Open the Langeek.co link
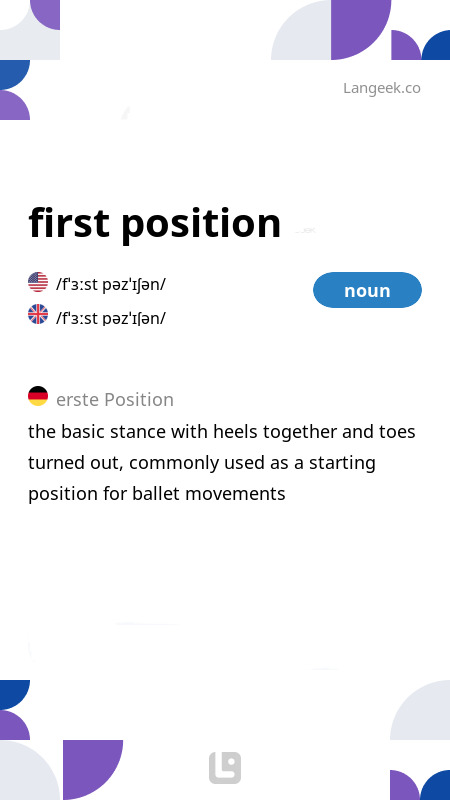Image resolution: width=450 pixels, height=800 pixels. coord(382,88)
